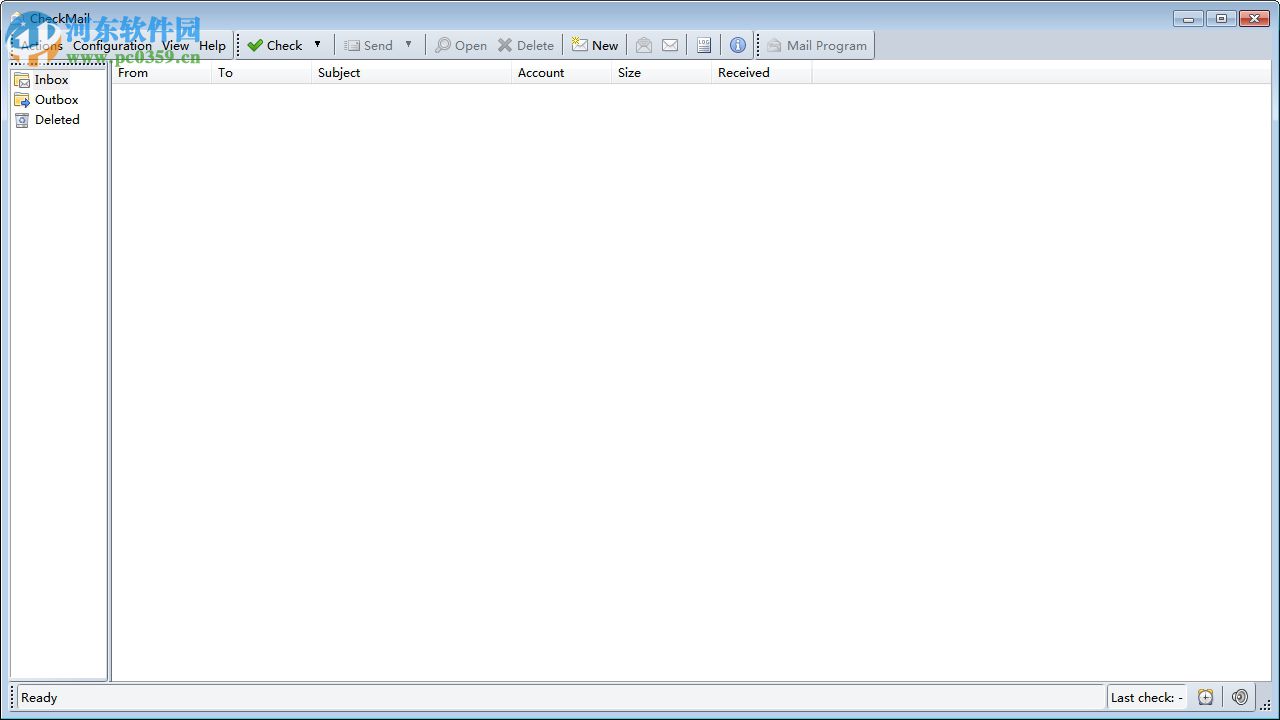Click the blue info icon
Screen dimensions: 1280x720
click(x=738, y=45)
